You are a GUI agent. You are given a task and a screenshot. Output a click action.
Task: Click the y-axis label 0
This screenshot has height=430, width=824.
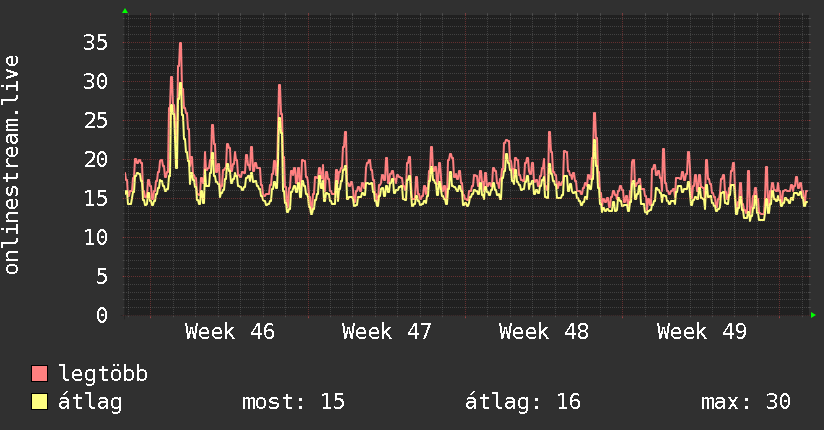(102, 315)
